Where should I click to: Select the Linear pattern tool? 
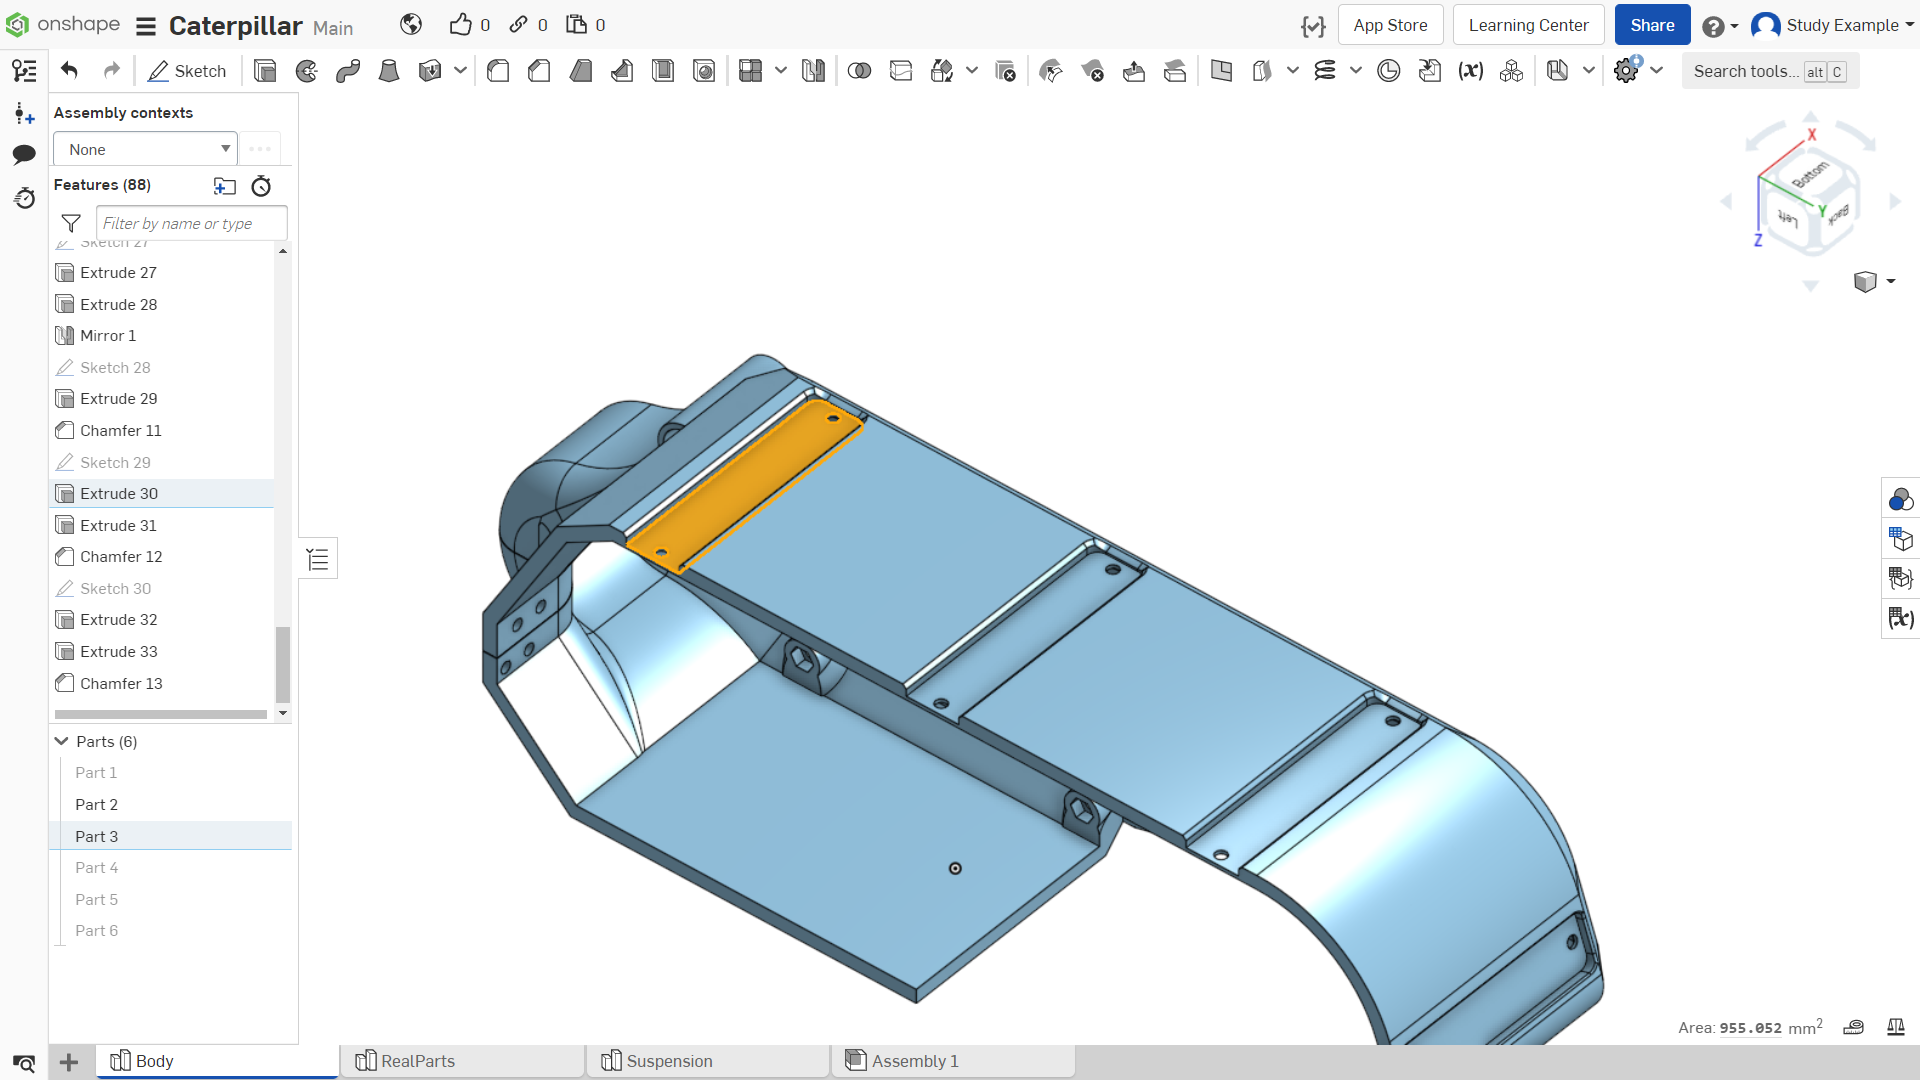point(751,71)
